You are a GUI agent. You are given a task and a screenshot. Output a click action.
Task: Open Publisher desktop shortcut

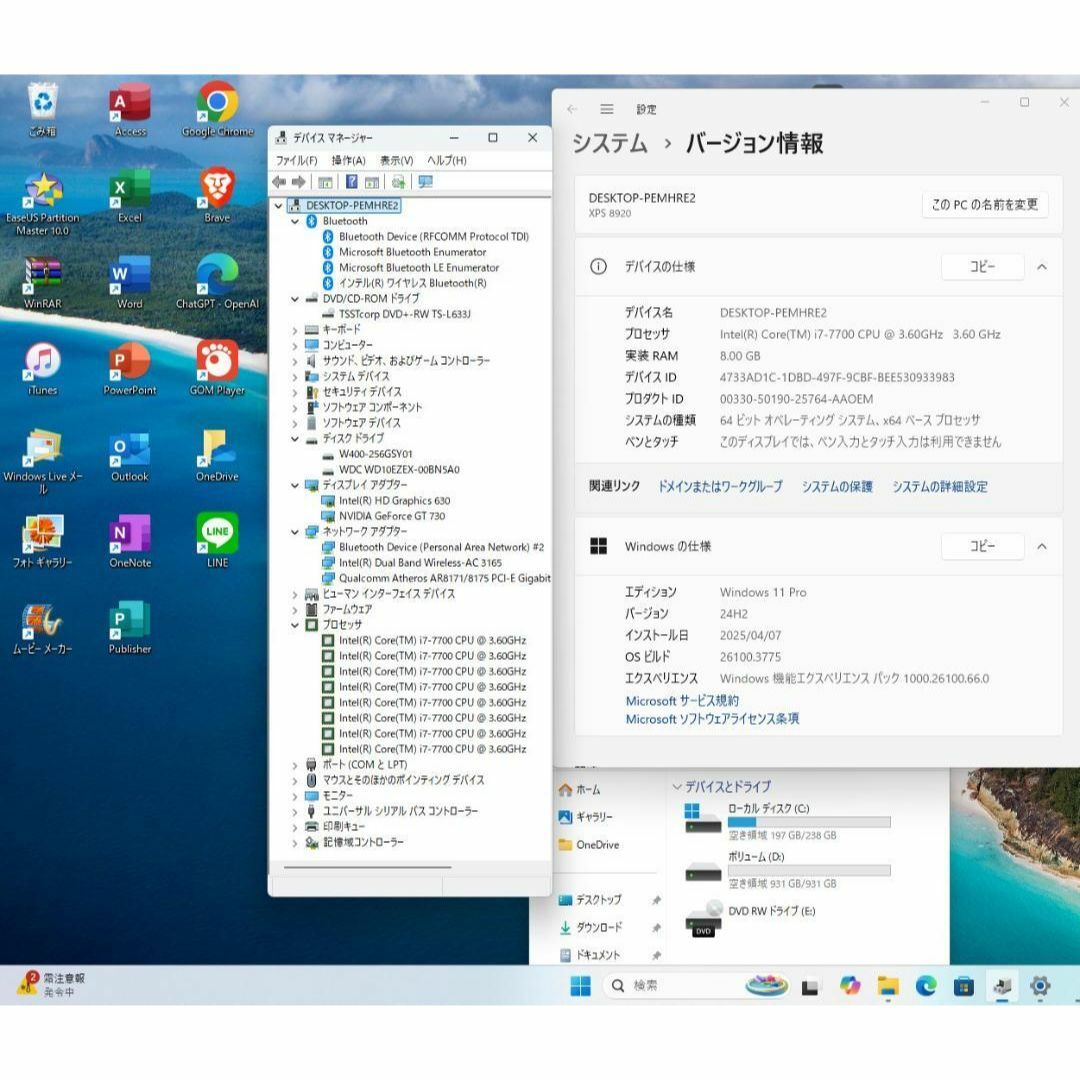click(x=129, y=627)
